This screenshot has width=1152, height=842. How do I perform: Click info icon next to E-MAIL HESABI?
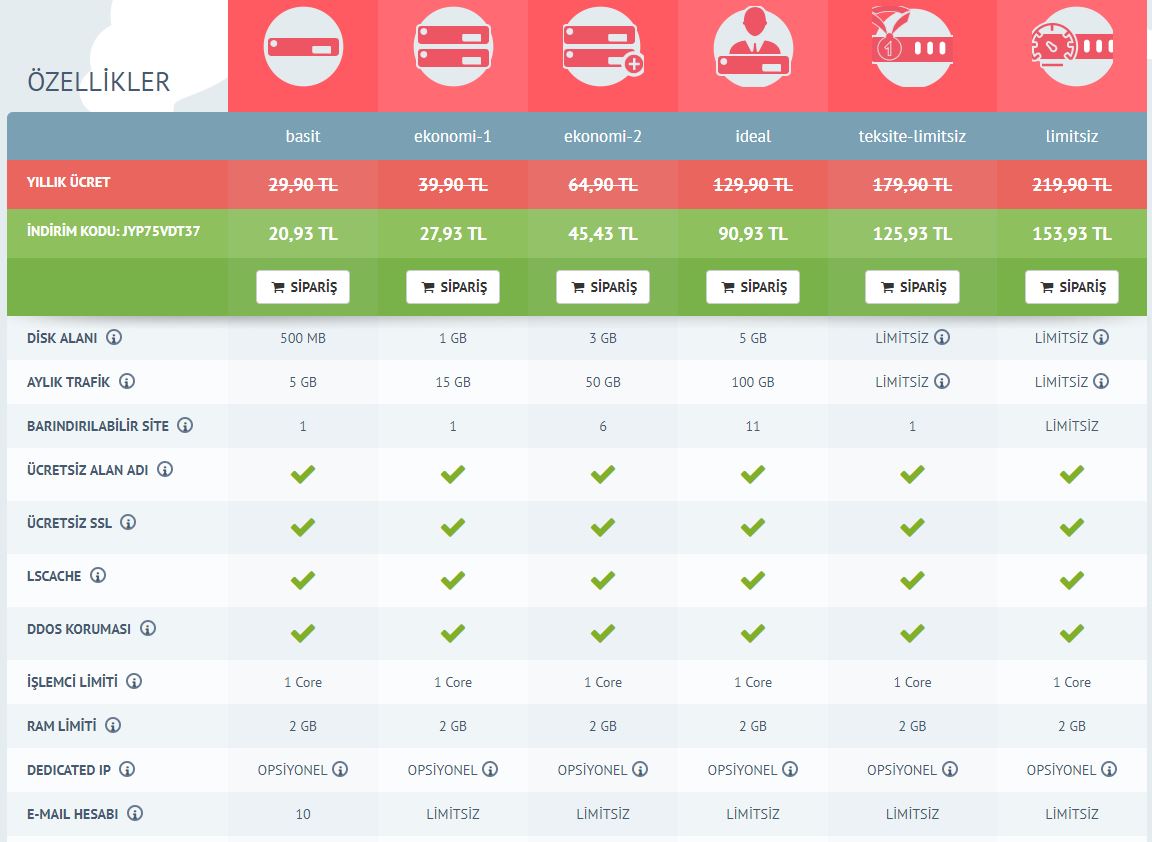[x=135, y=813]
